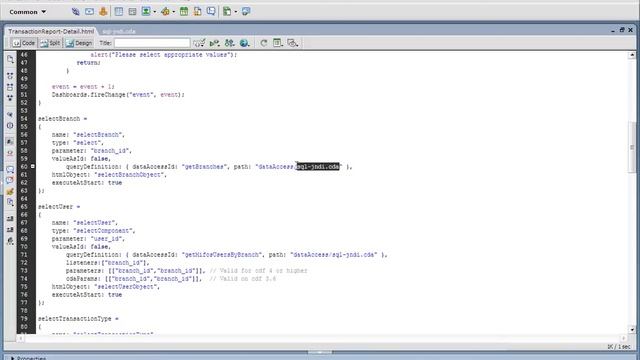This screenshot has width=640, height=360.
Task: Restore down the document window
Action: 622,30
